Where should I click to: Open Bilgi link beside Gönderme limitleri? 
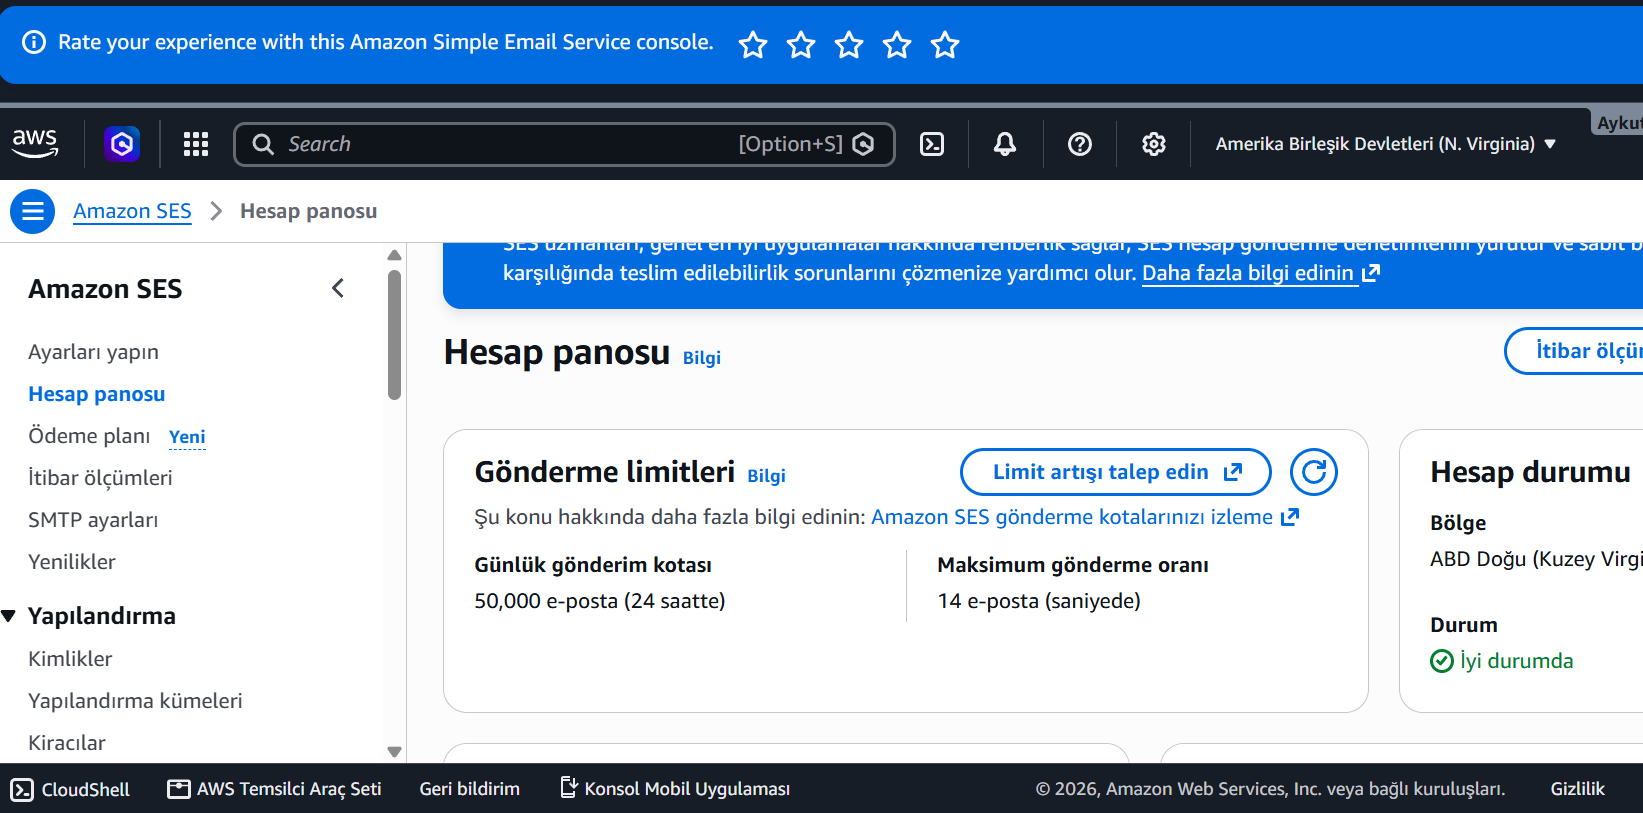[x=767, y=476]
